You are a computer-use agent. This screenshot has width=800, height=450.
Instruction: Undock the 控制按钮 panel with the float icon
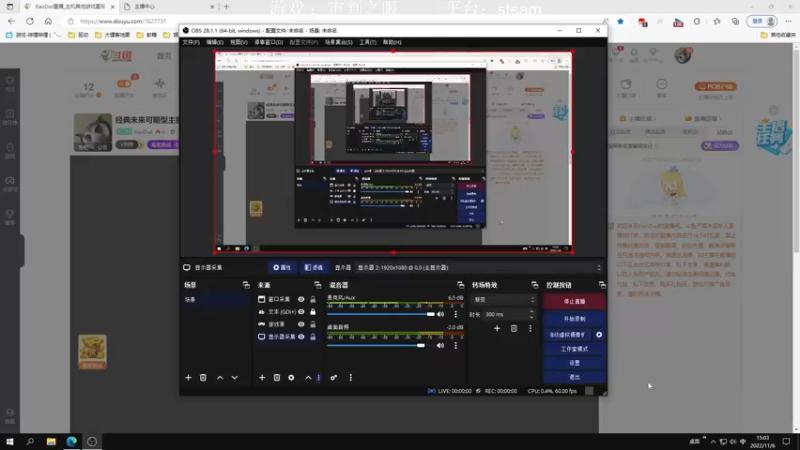click(602, 285)
